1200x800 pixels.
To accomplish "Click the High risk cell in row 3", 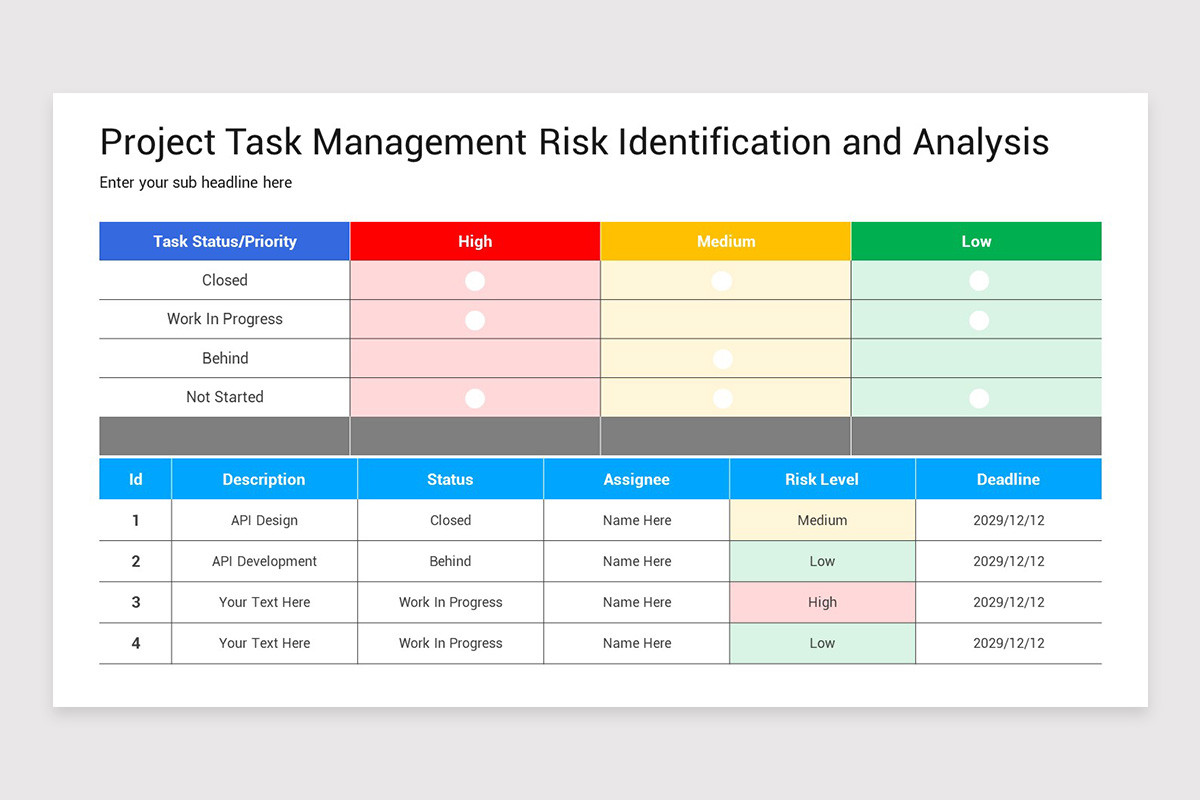I will [822, 602].
